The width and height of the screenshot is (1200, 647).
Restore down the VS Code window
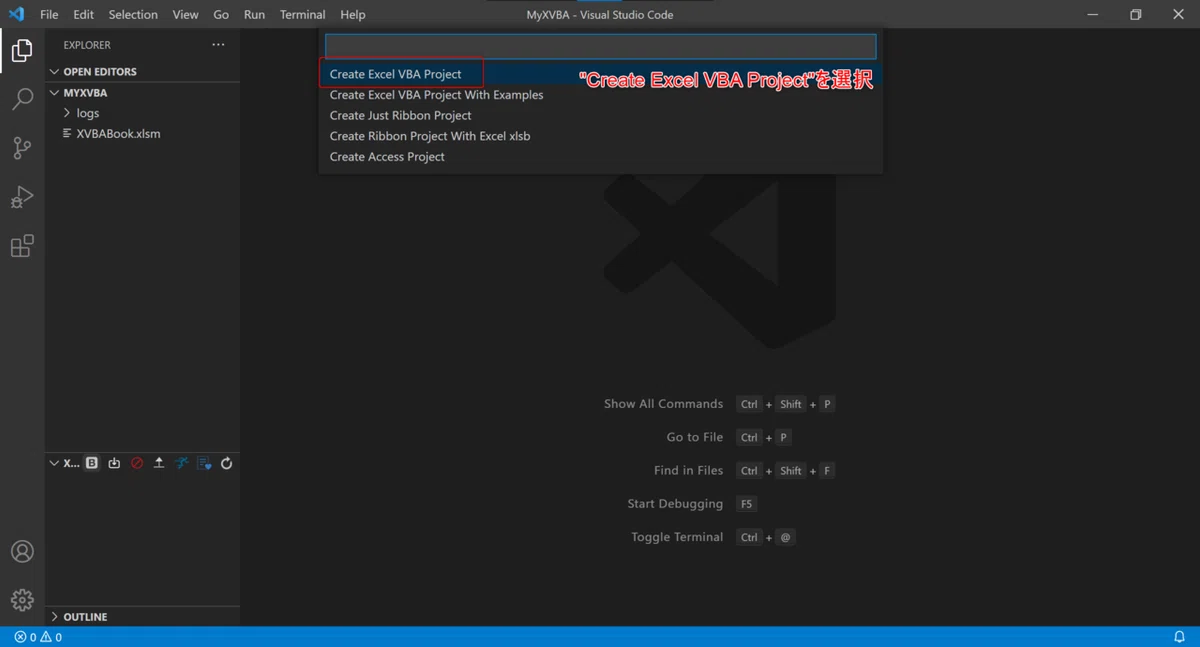pos(1135,15)
